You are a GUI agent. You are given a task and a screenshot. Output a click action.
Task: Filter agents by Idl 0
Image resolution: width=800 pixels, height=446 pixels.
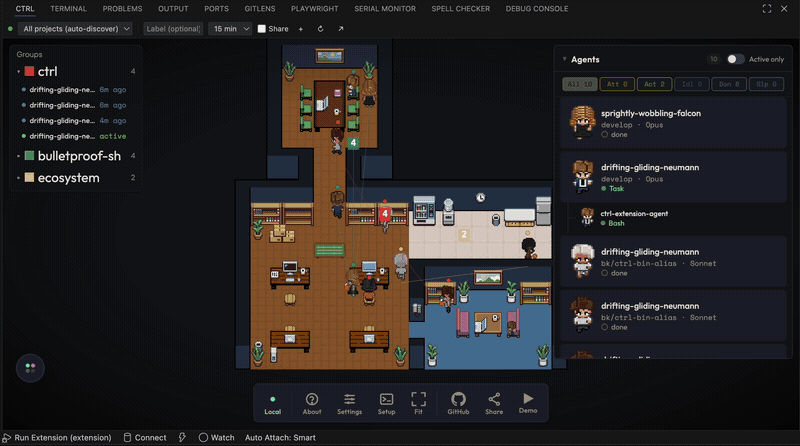(692, 84)
